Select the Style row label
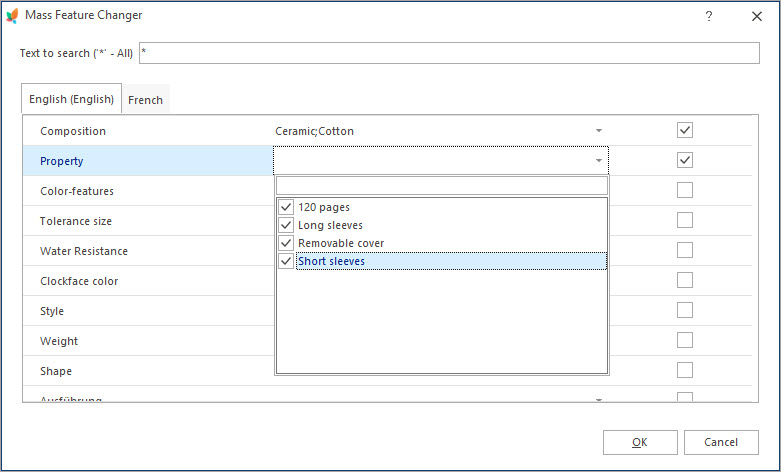Viewport: 781px width, 472px height. tap(52, 311)
